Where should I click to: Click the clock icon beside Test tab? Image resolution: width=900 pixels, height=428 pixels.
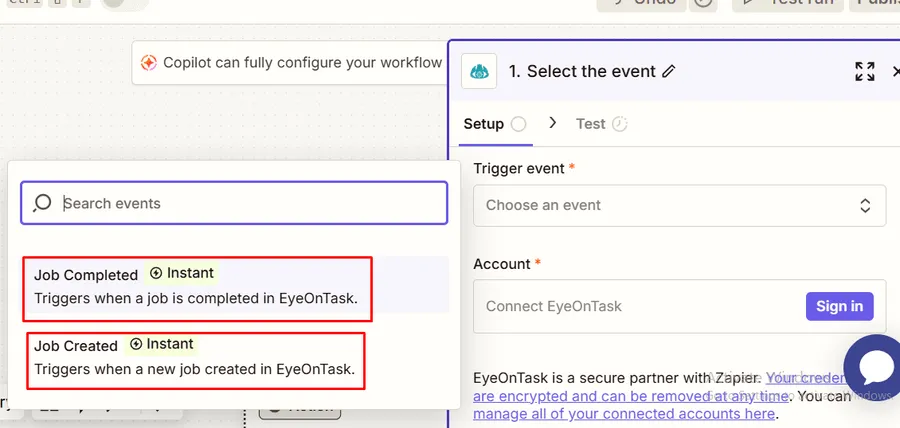point(619,124)
